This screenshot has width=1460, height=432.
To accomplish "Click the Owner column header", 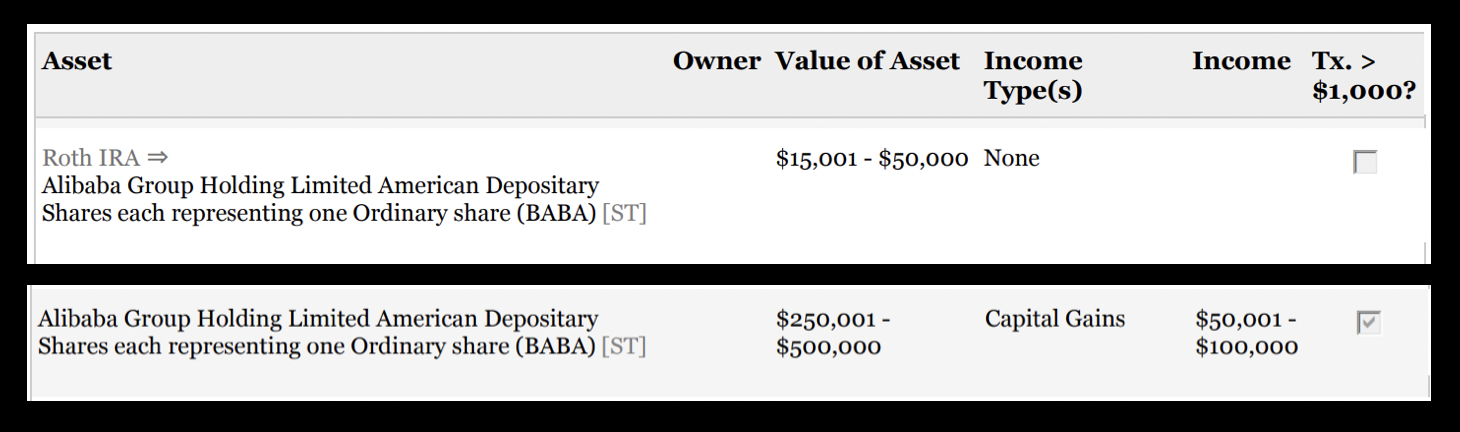I will pos(716,61).
